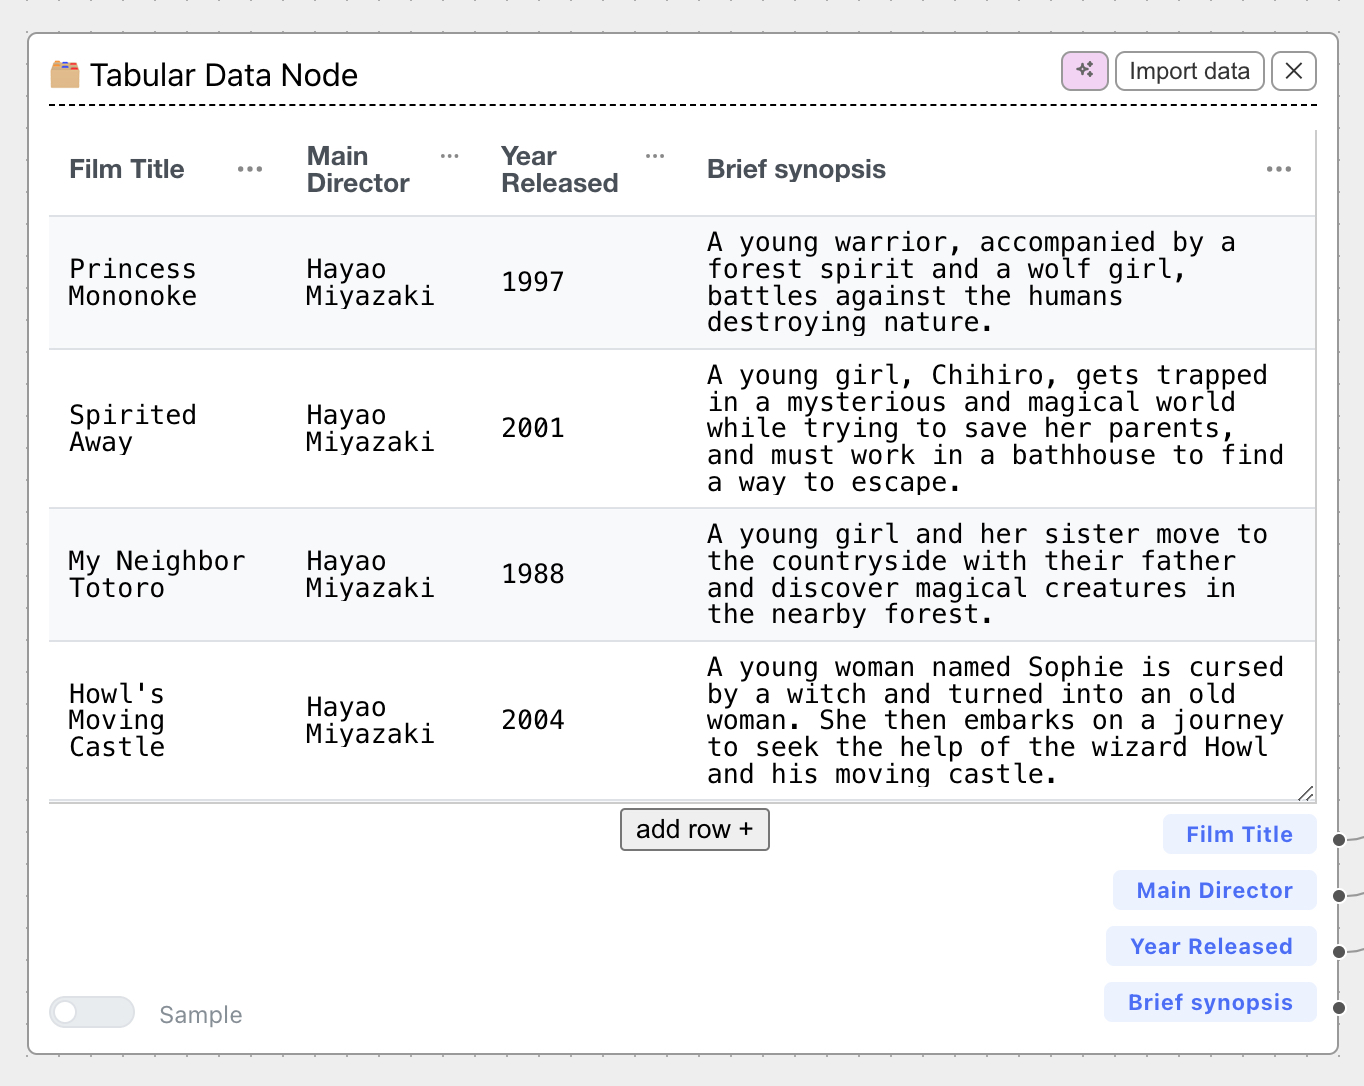This screenshot has width=1364, height=1086.
Task: Click the resize handle of synopsis cell
Action: click(1305, 793)
